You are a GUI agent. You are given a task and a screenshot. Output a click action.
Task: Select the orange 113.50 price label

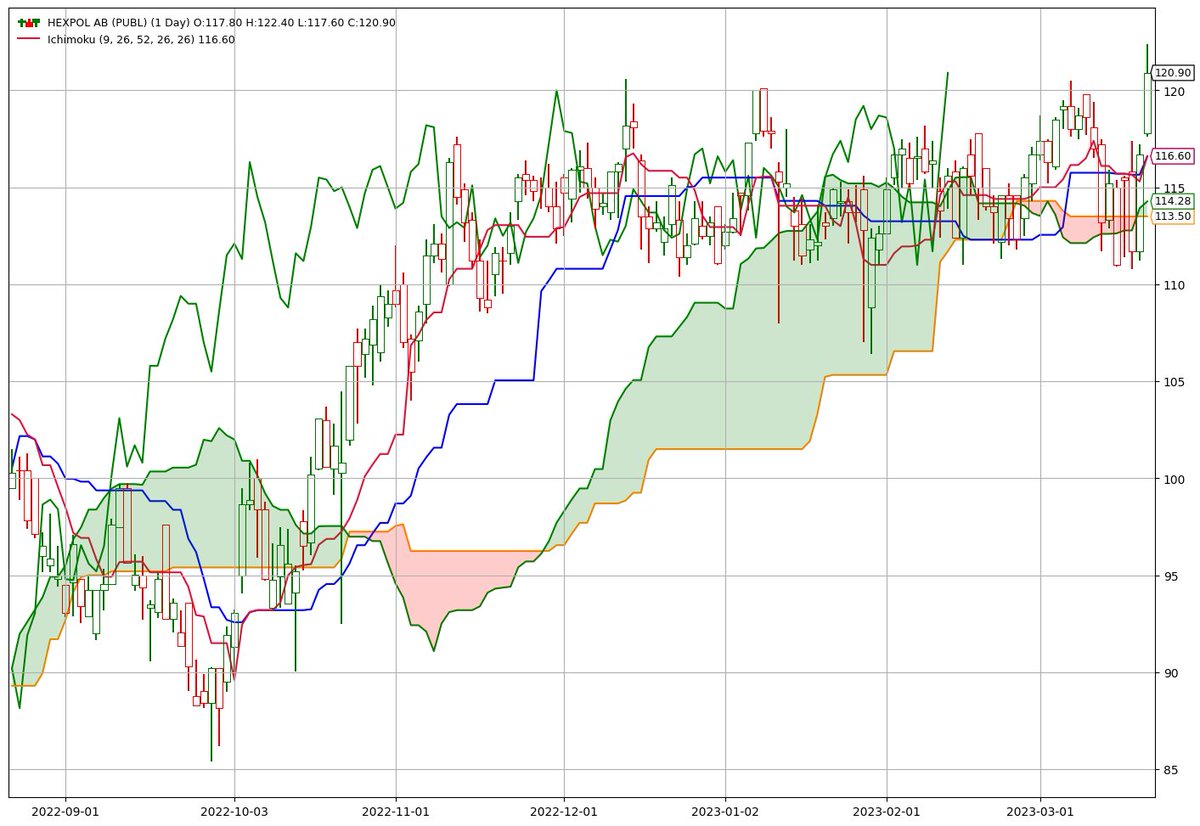coord(1172,216)
